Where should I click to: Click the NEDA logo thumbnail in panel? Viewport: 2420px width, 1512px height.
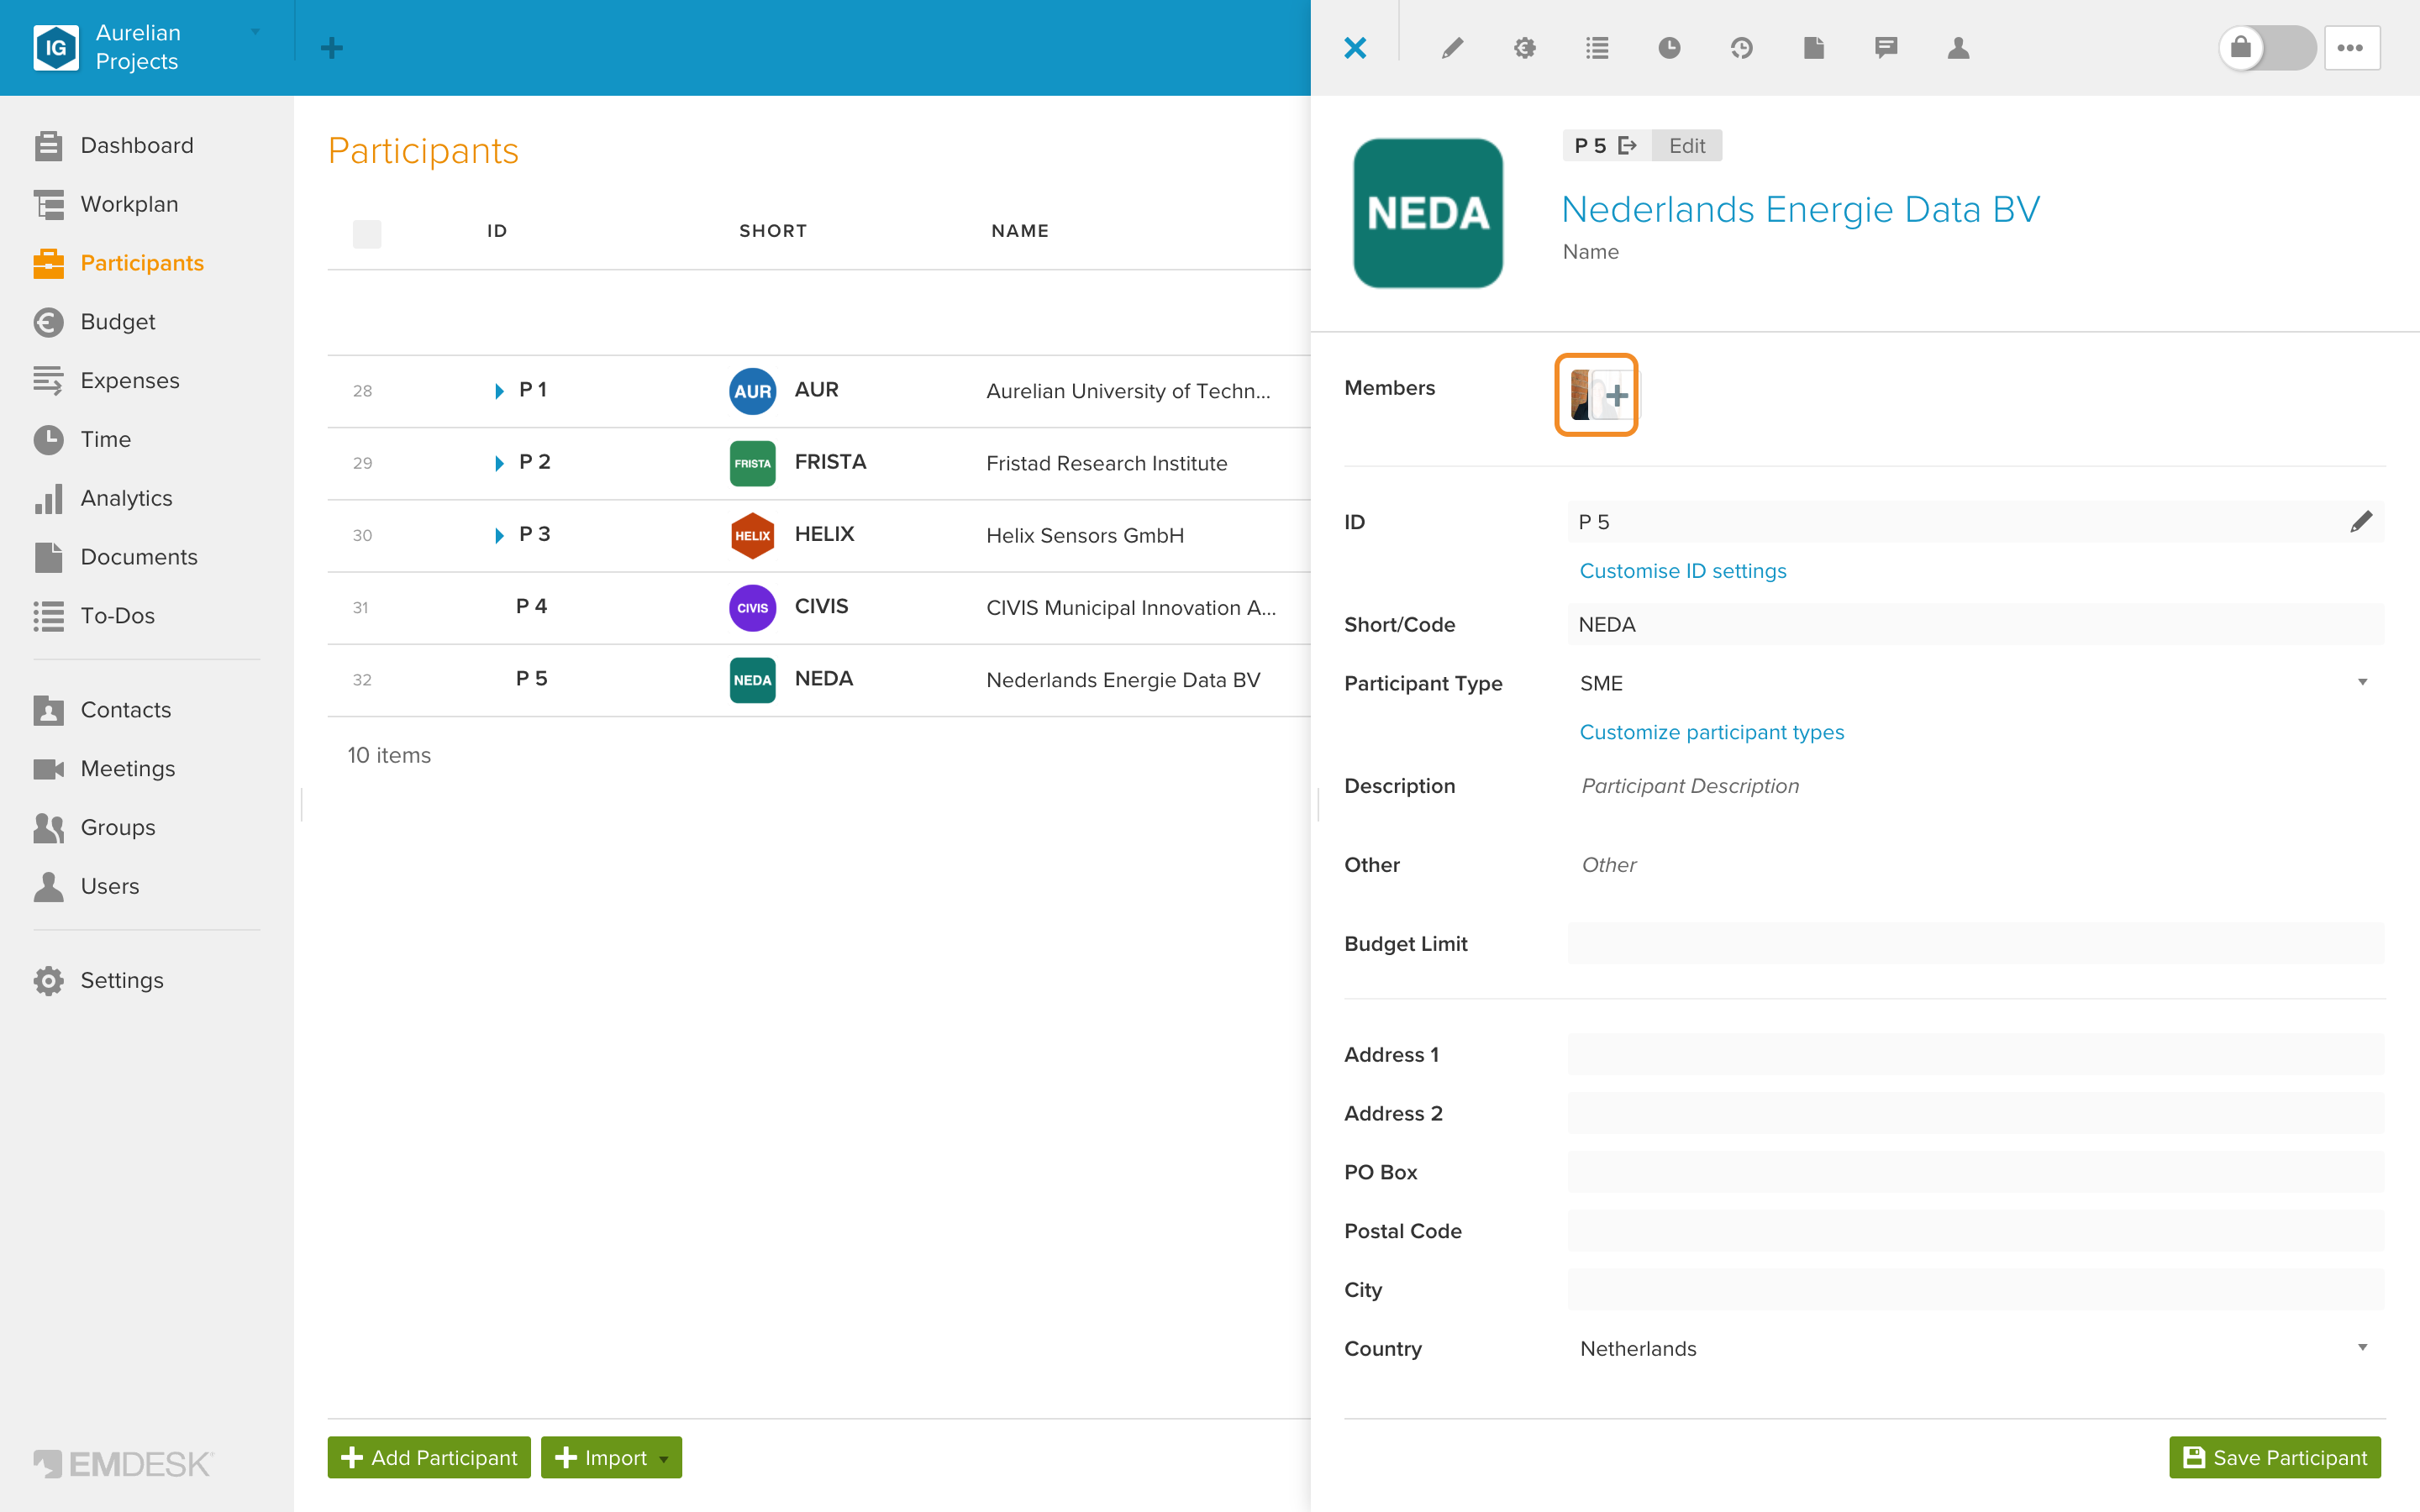(1427, 213)
